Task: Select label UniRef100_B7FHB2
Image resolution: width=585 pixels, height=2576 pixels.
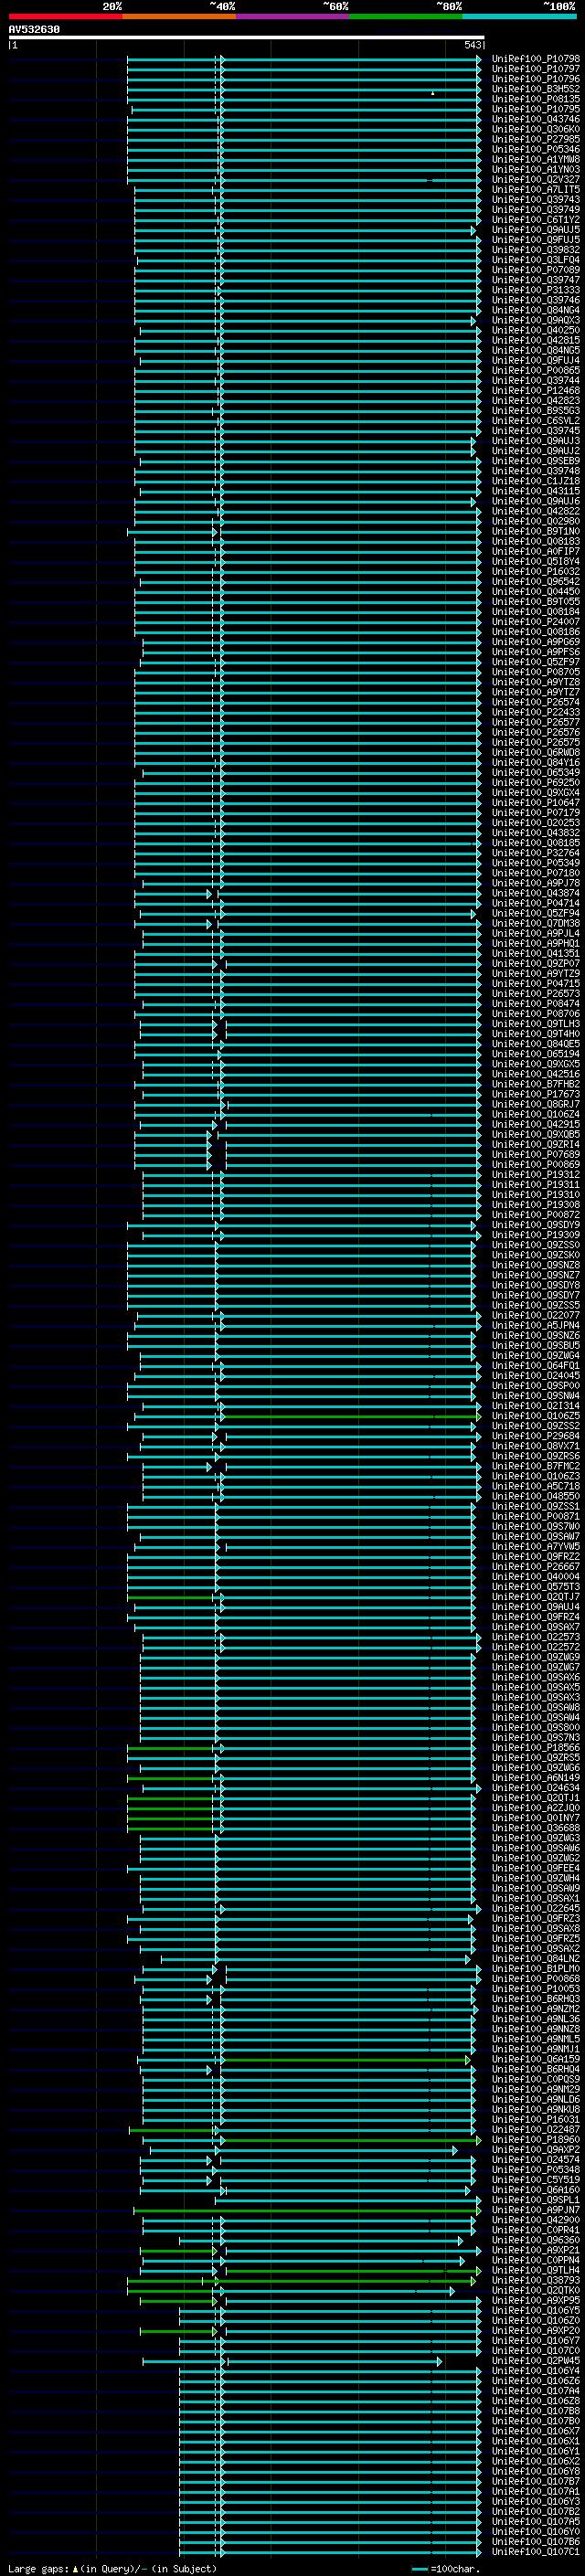Action: pos(536,1084)
